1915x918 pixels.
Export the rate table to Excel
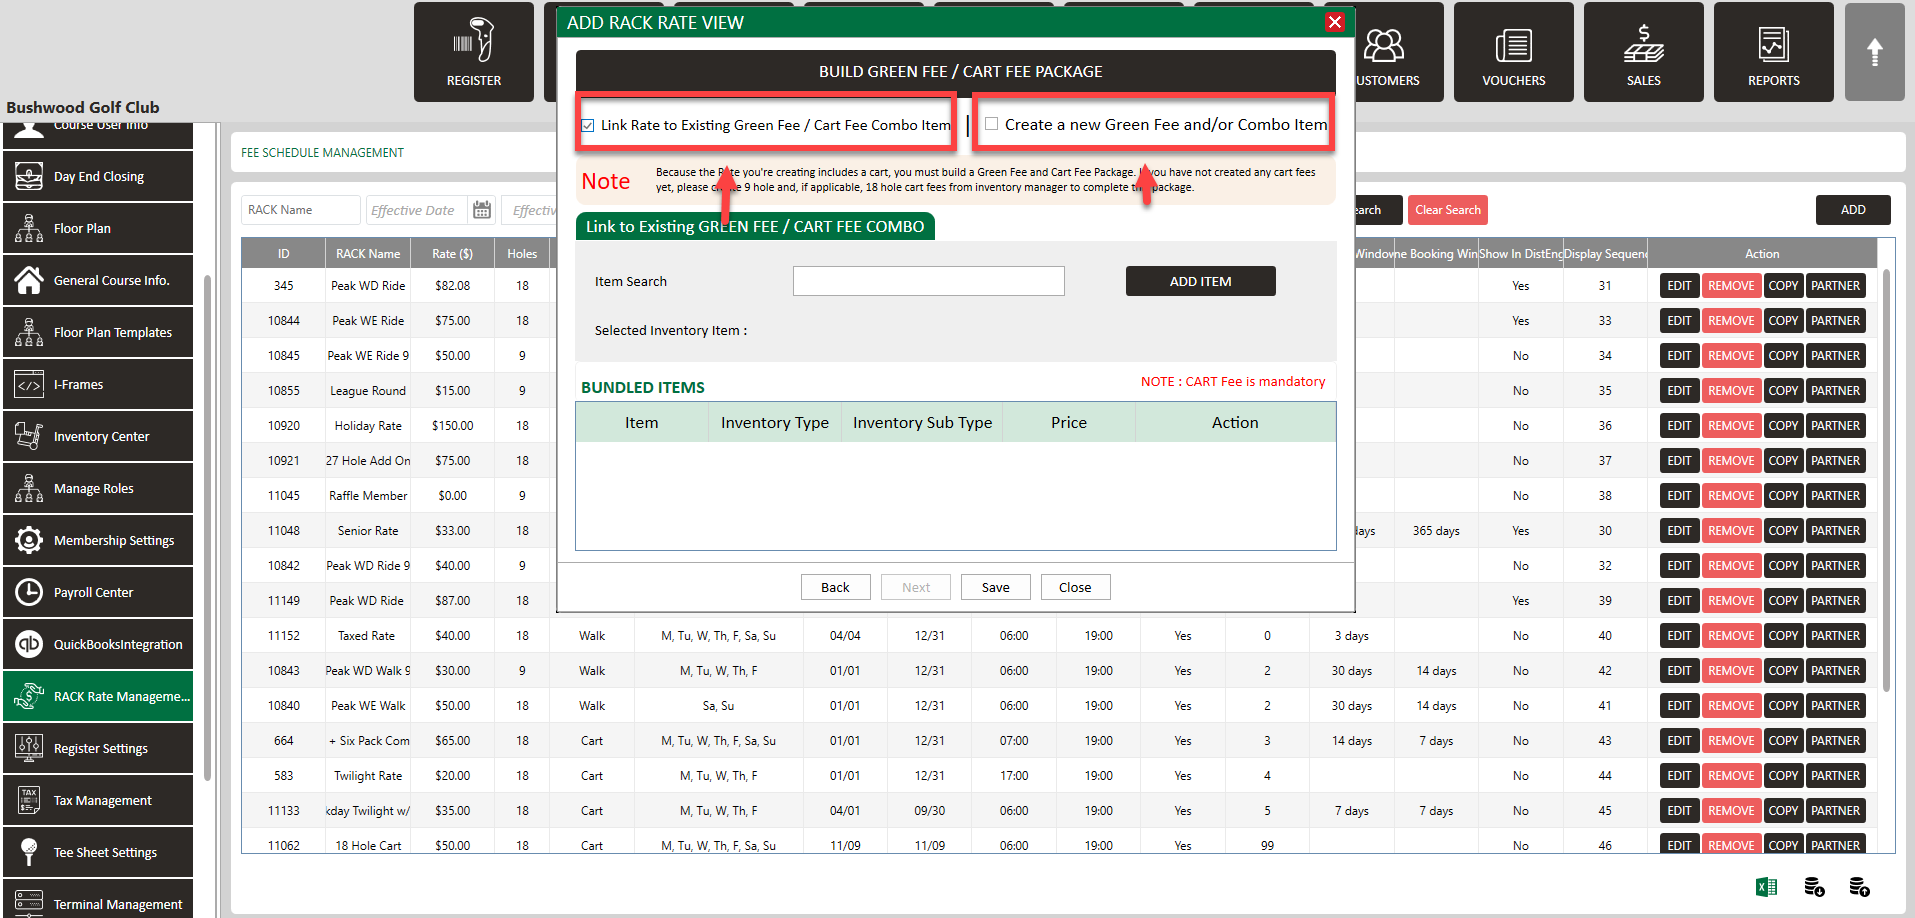(x=1766, y=887)
